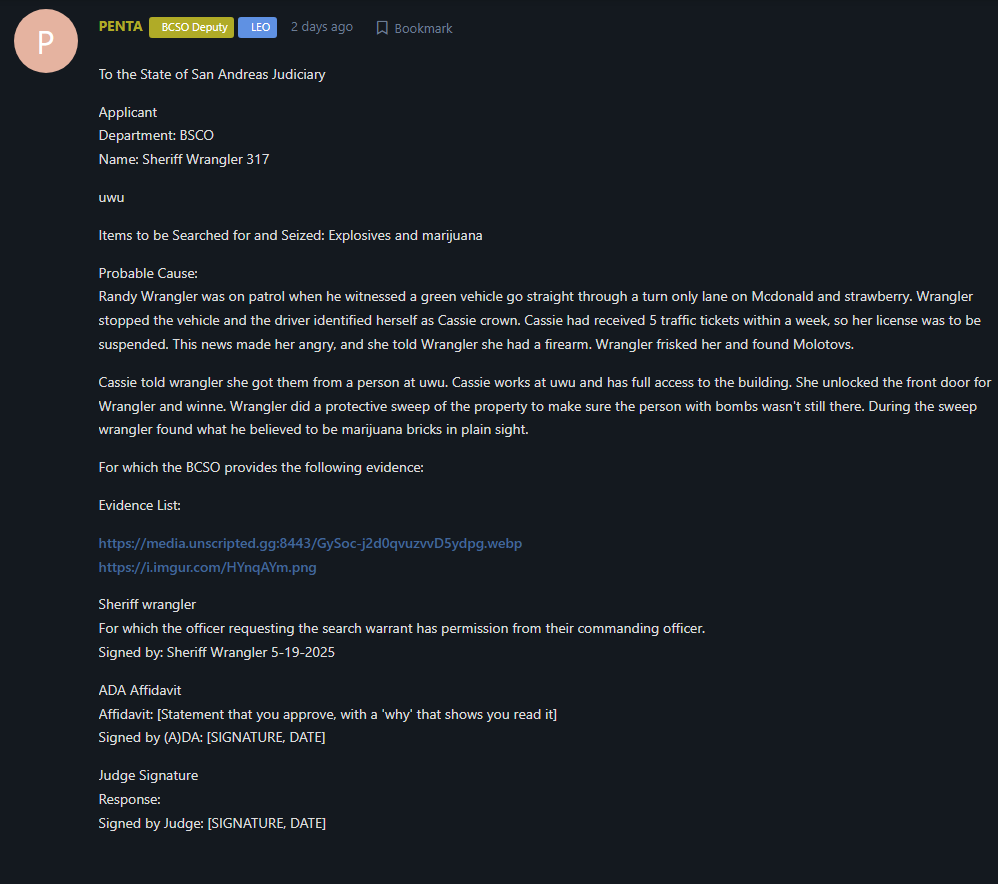Click the blue LEO badge

tap(258, 27)
